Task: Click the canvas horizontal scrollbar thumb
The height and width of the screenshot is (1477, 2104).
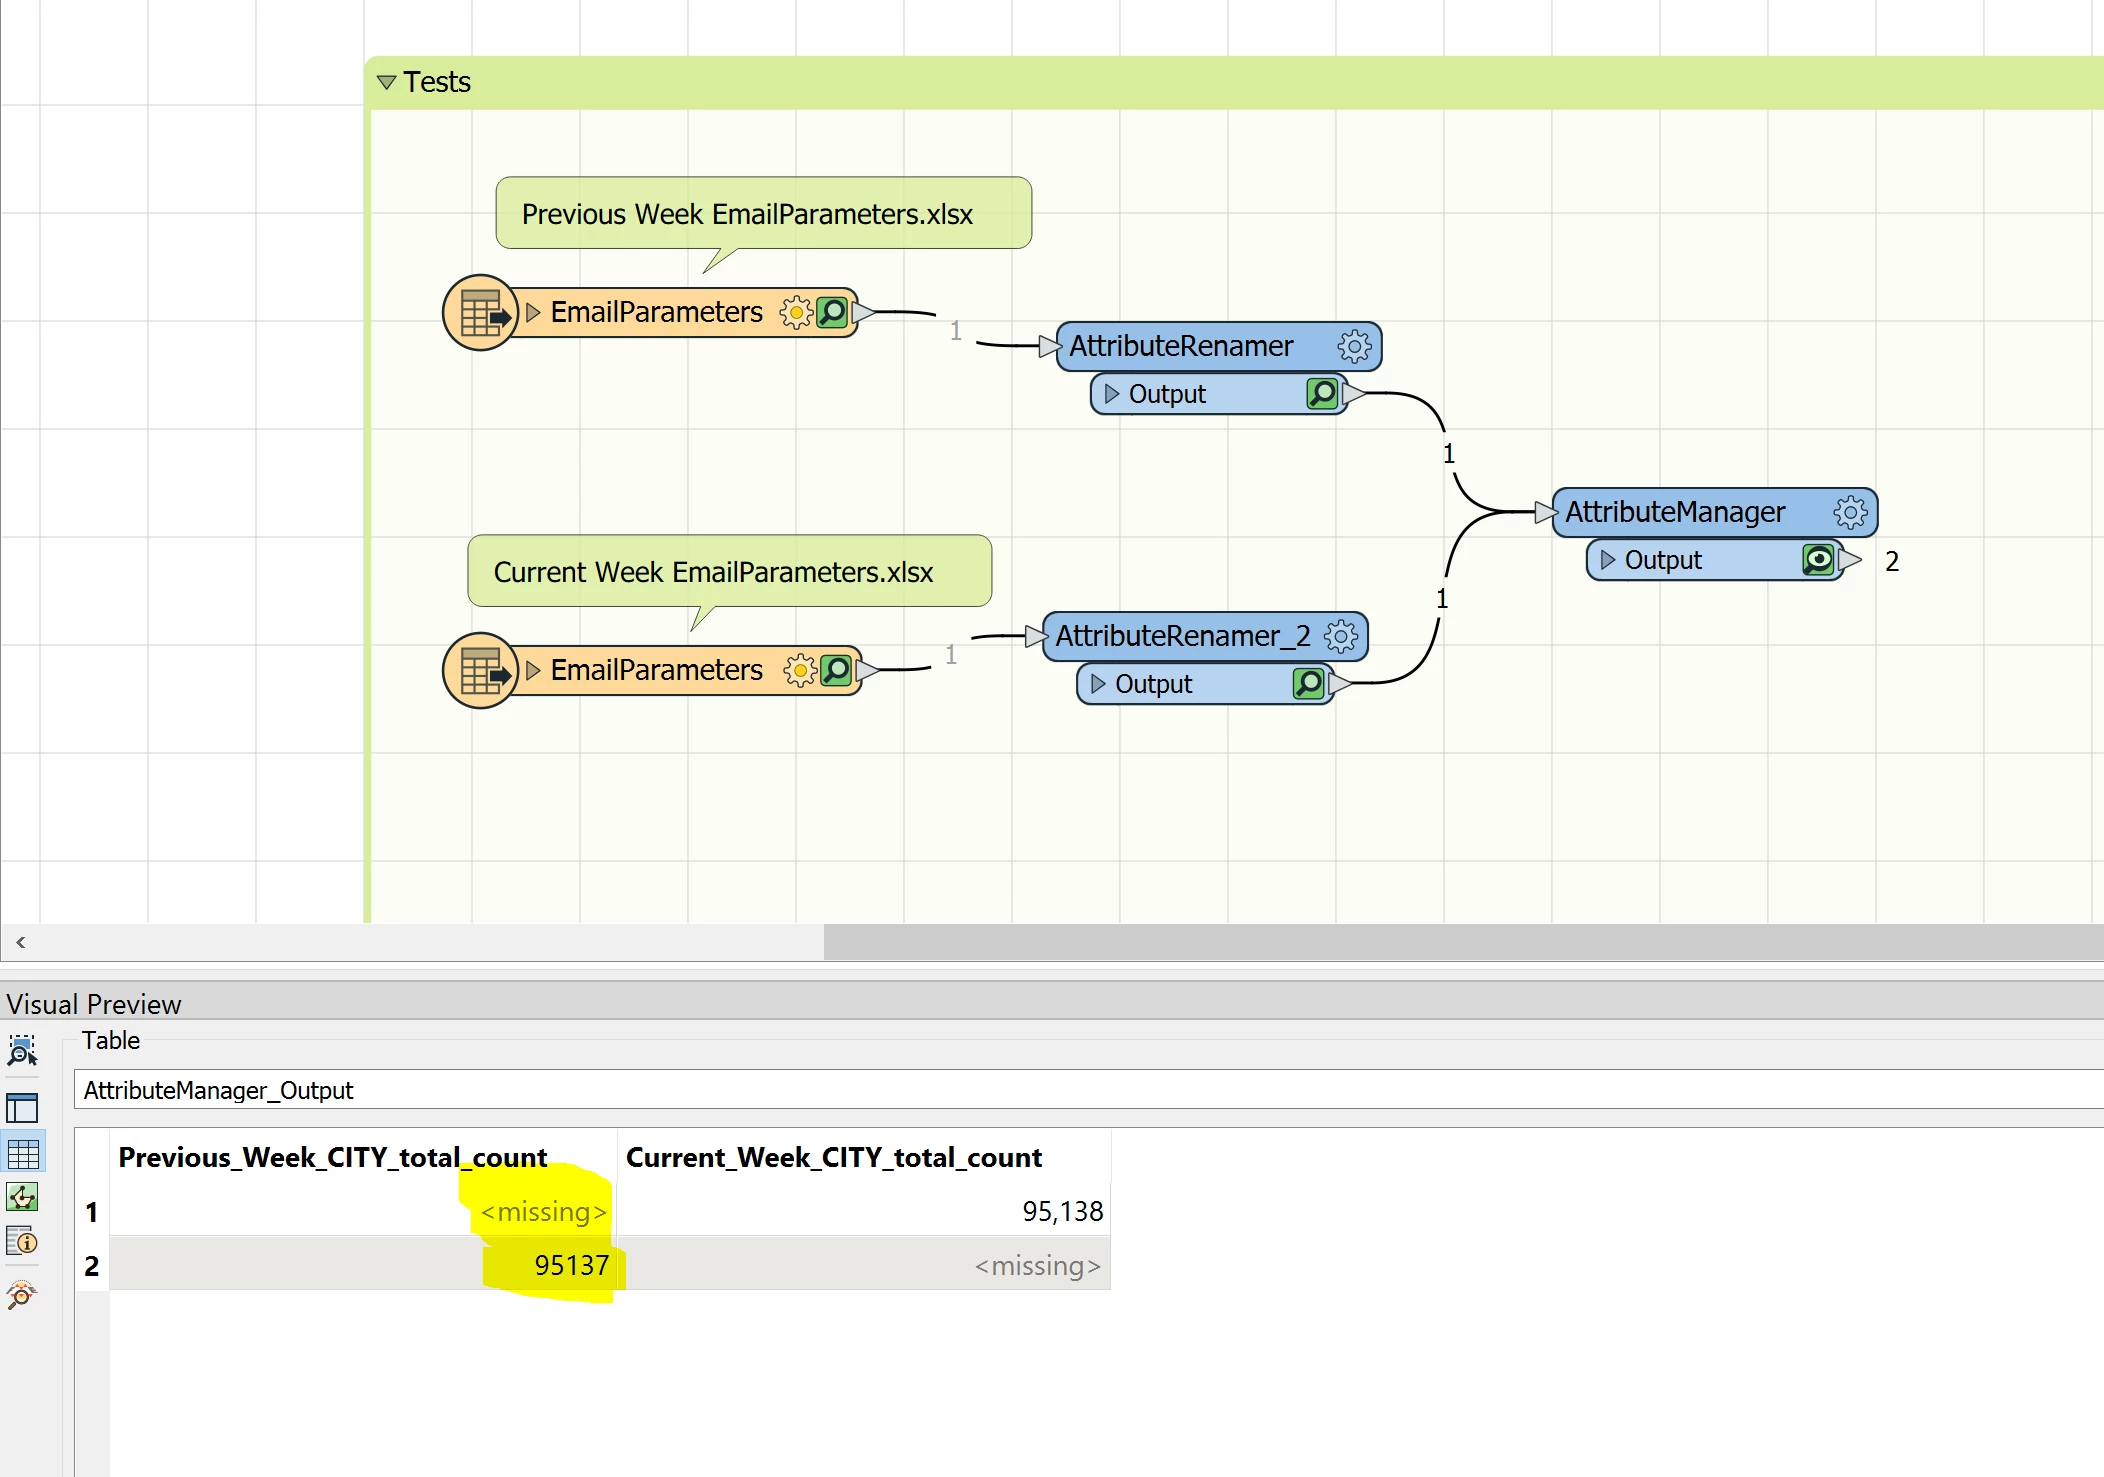Action: coord(1462,942)
